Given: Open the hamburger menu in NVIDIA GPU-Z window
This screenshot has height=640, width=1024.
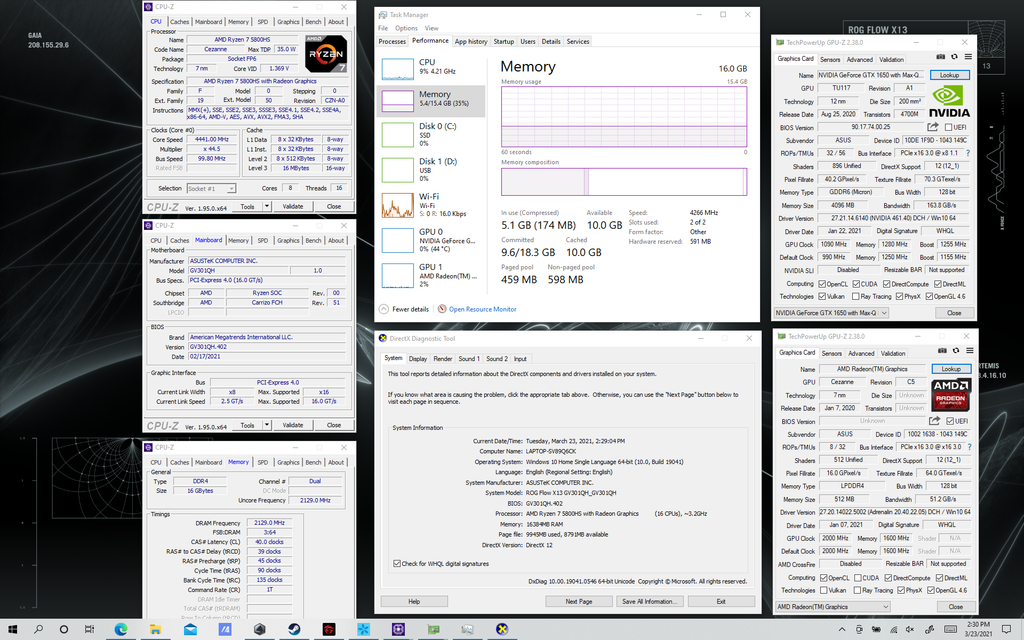Looking at the screenshot, I should [968, 57].
